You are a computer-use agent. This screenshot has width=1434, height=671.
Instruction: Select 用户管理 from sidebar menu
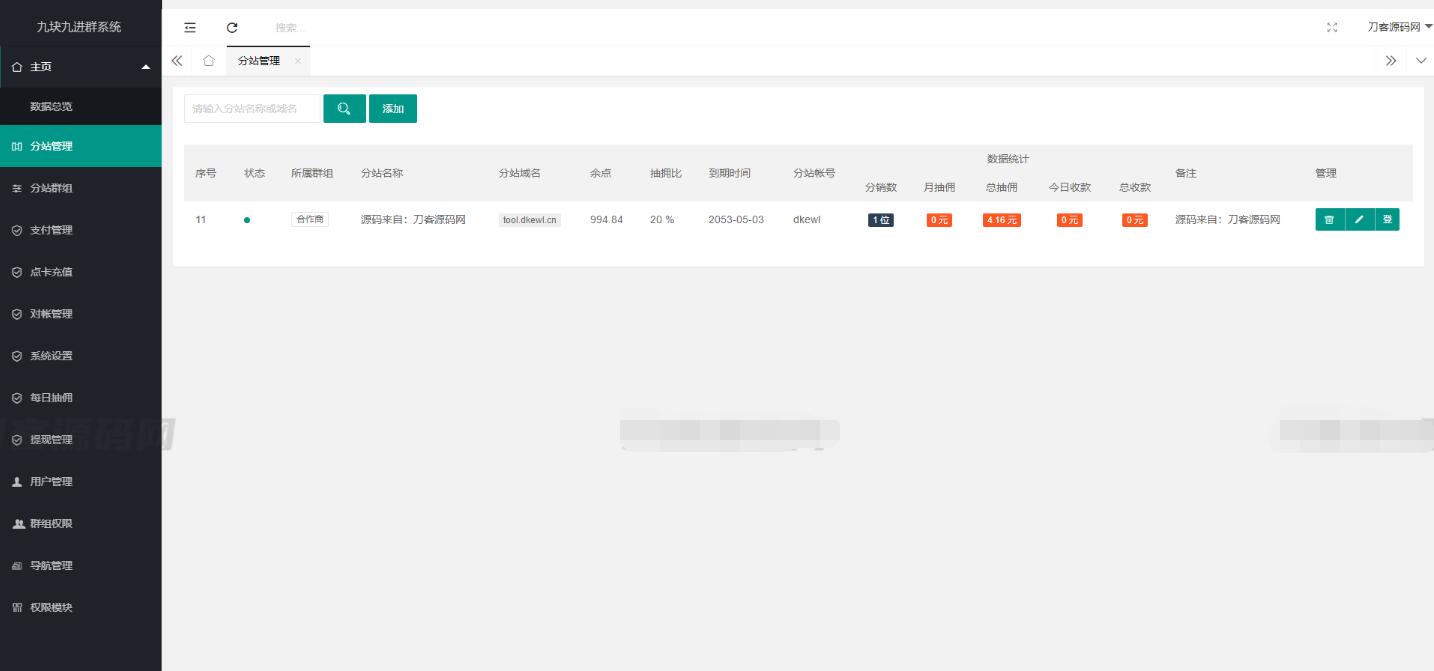click(51, 482)
